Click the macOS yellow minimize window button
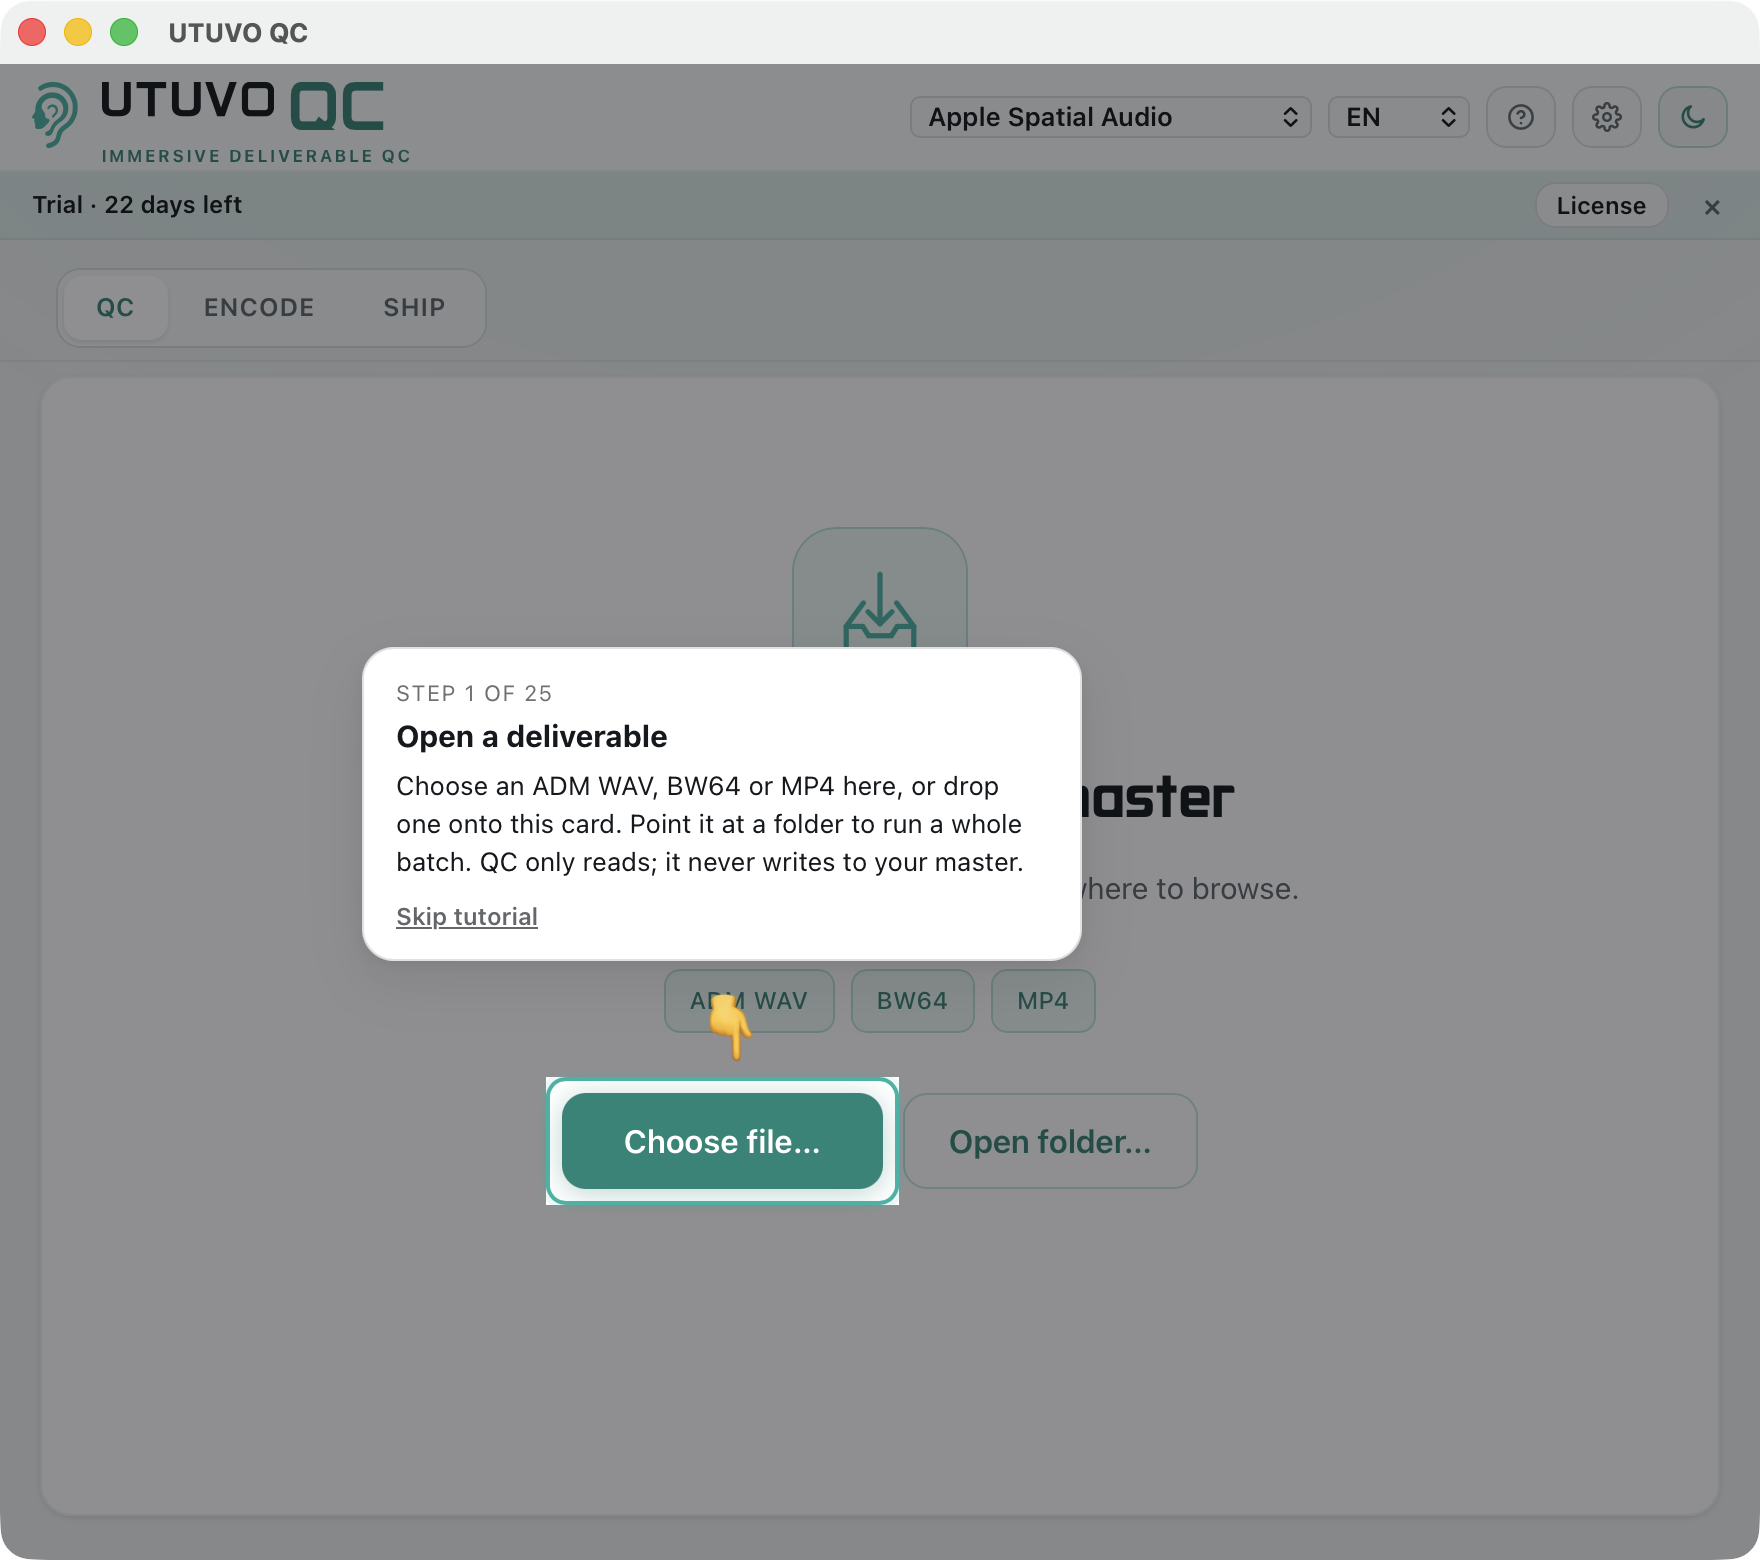The height and width of the screenshot is (1560, 1760). pyautogui.click(x=78, y=32)
